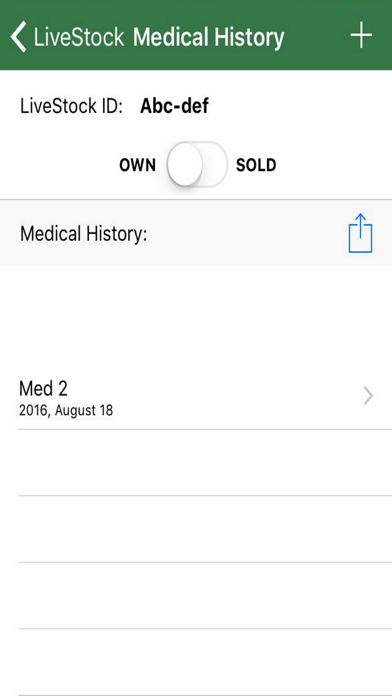Select the Abc-def livestock ID value
This screenshot has width=392, height=696.
[174, 107]
